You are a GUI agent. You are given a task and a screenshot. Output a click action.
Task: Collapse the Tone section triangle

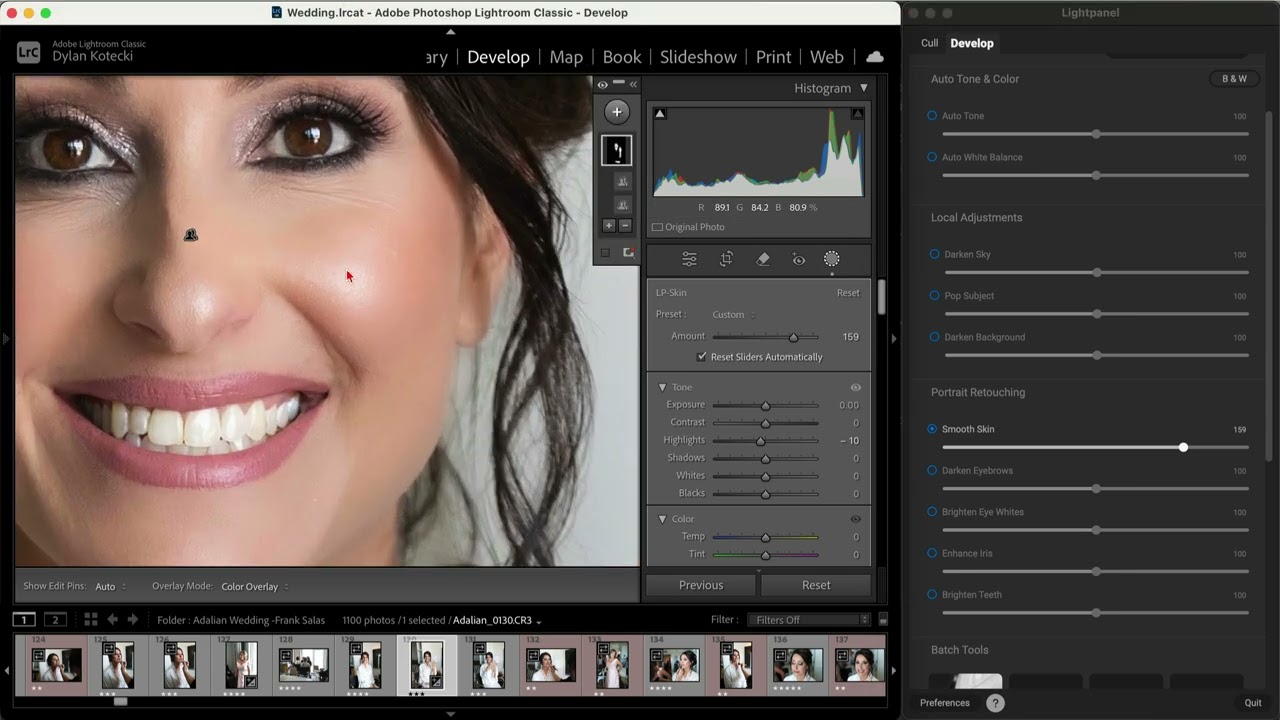point(662,387)
